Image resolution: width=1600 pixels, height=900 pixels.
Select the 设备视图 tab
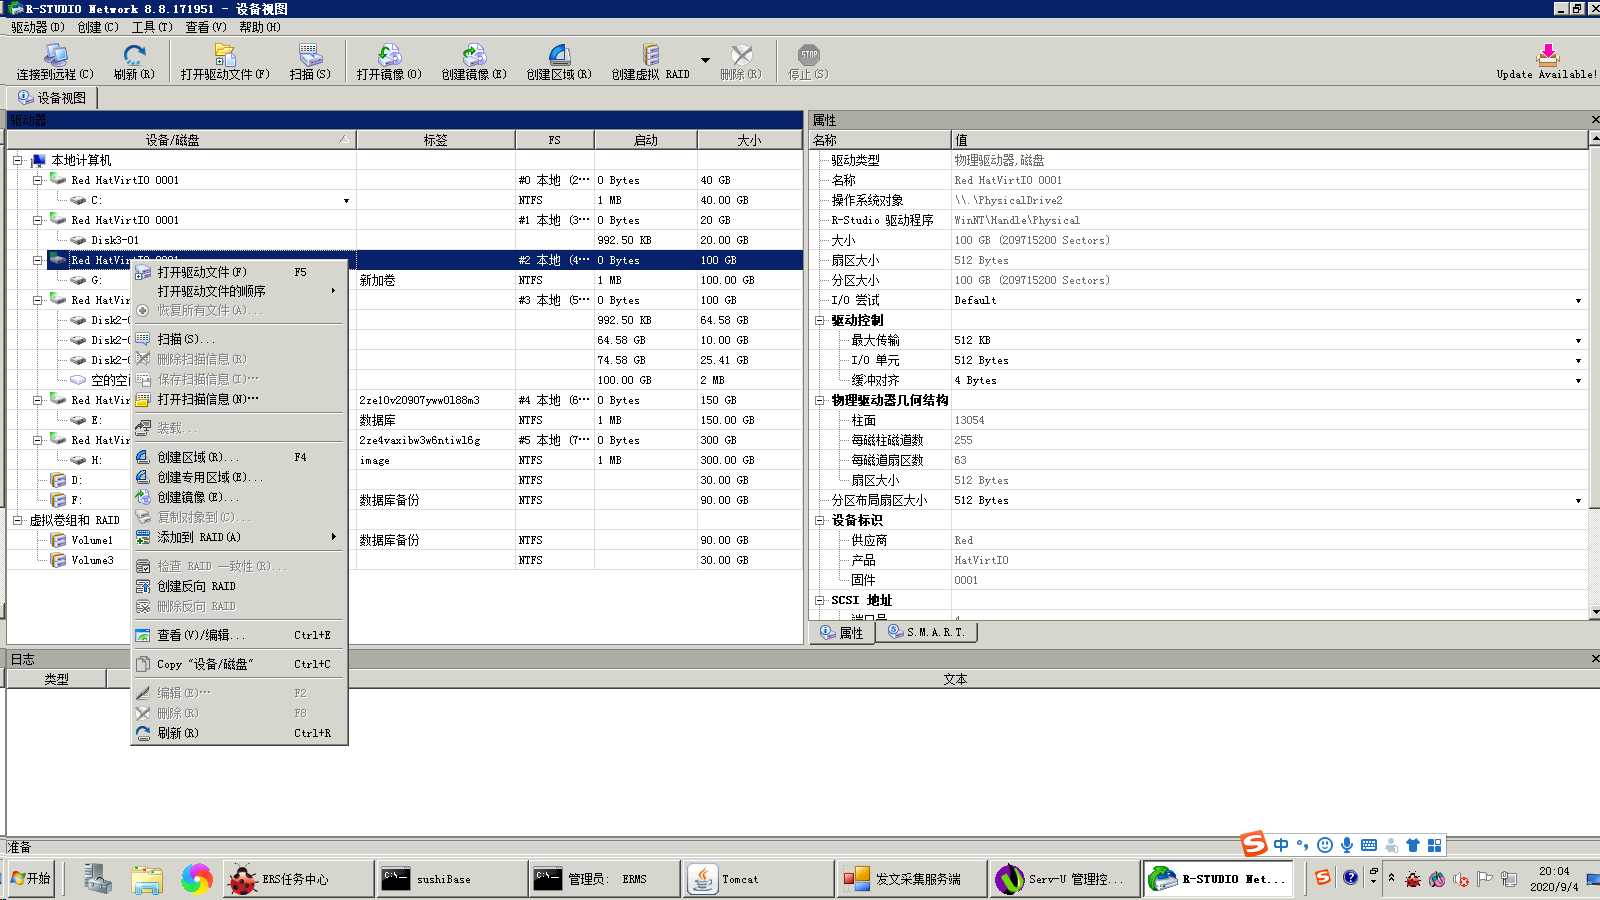tap(52, 98)
